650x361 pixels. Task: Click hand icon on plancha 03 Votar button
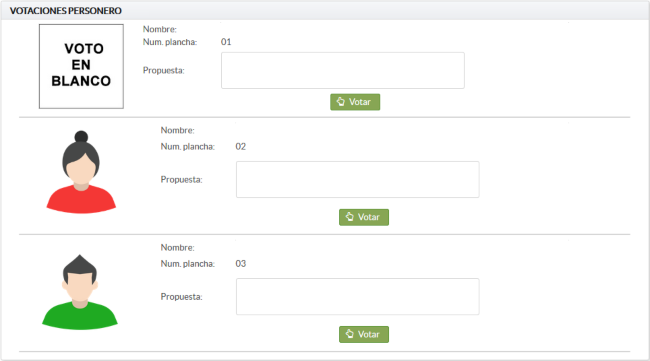(350, 334)
